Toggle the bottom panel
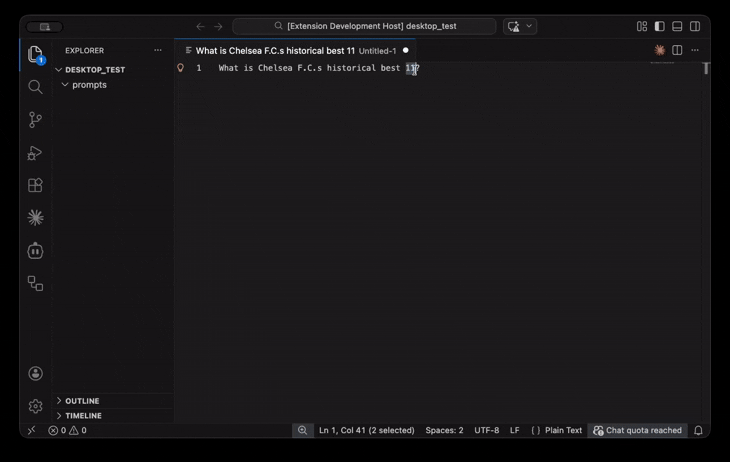The image size is (730, 462). tap(677, 26)
